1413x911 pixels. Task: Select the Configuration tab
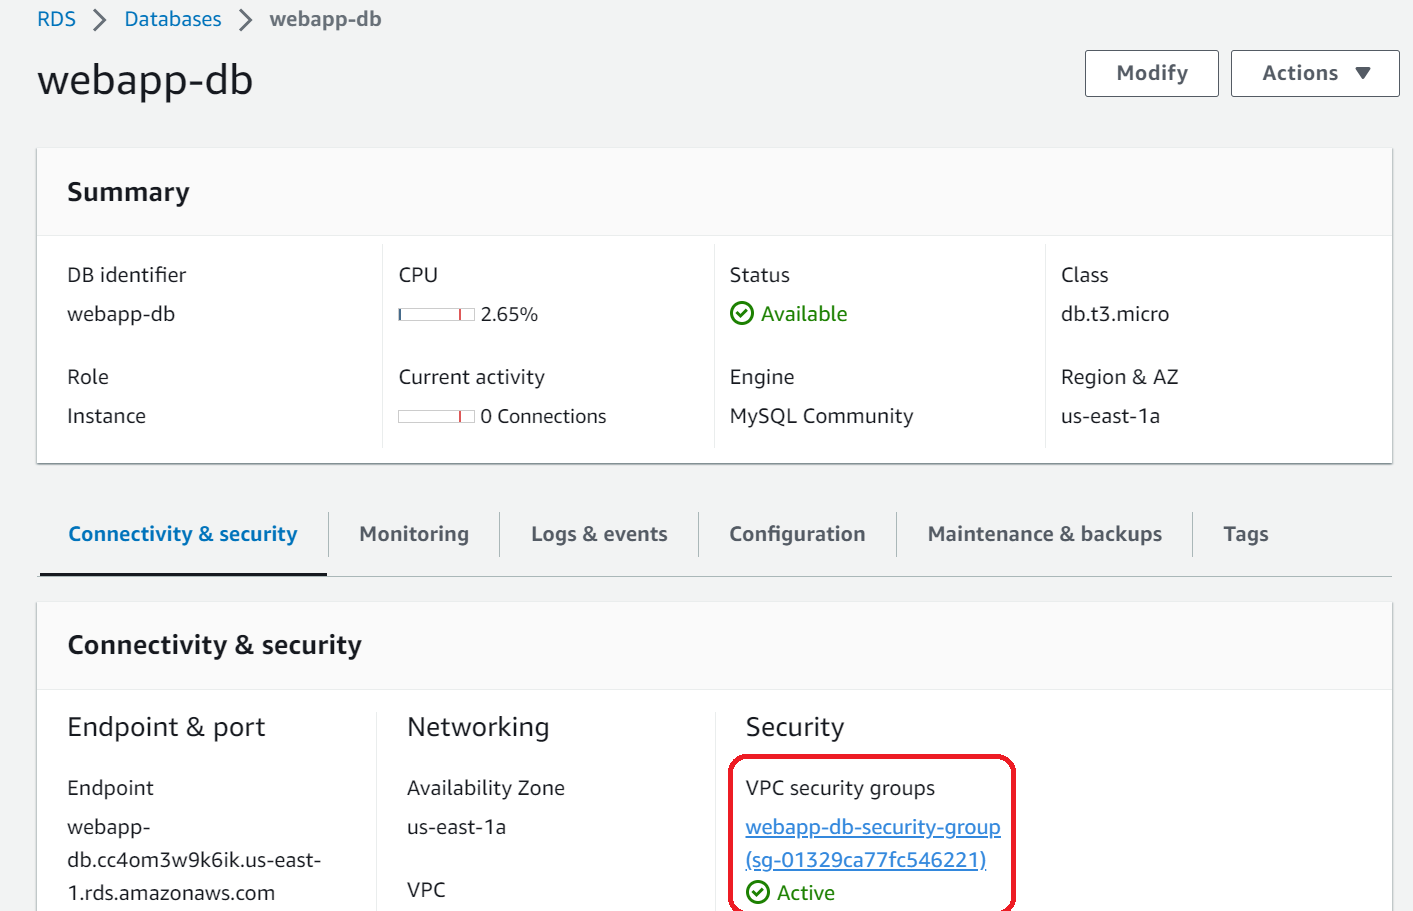tap(797, 534)
